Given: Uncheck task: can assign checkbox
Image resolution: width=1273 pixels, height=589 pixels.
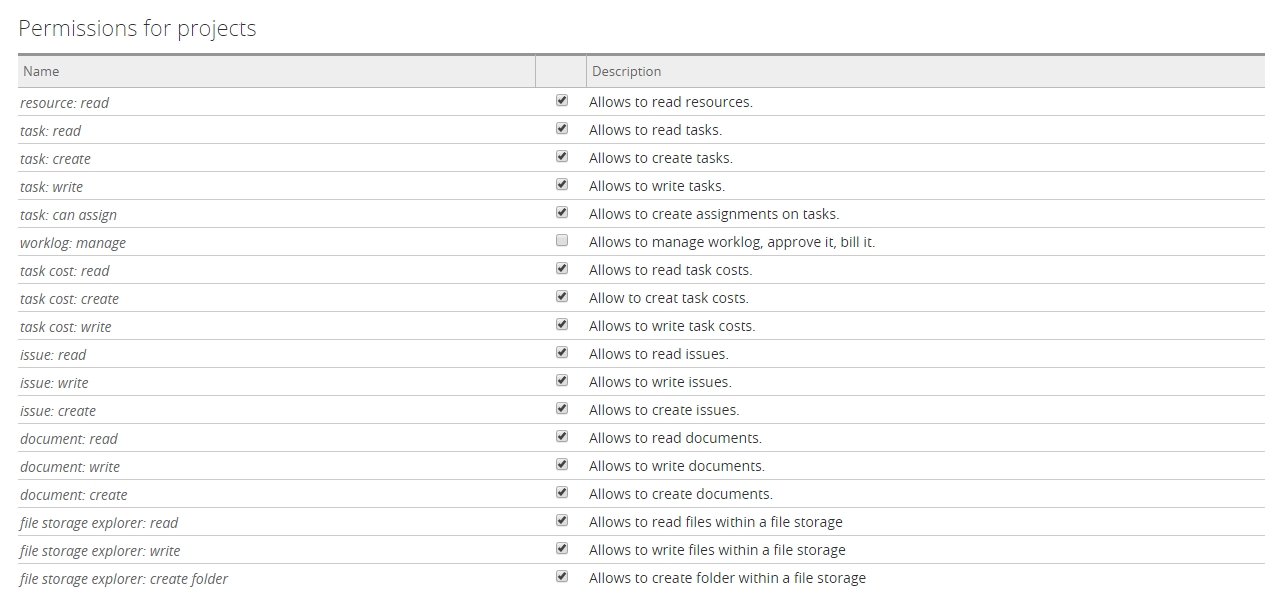Looking at the screenshot, I should pyautogui.click(x=562, y=213).
